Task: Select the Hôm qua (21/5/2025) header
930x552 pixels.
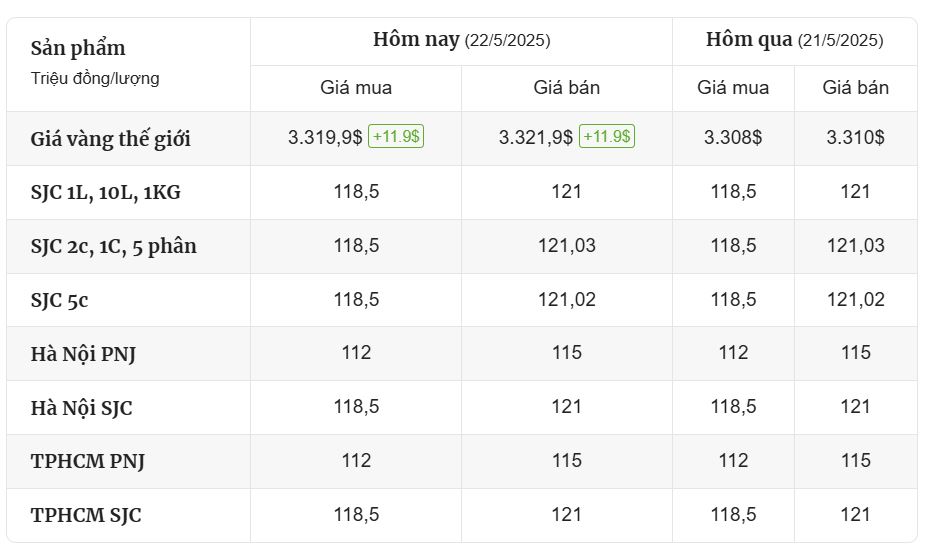Action: coord(794,40)
